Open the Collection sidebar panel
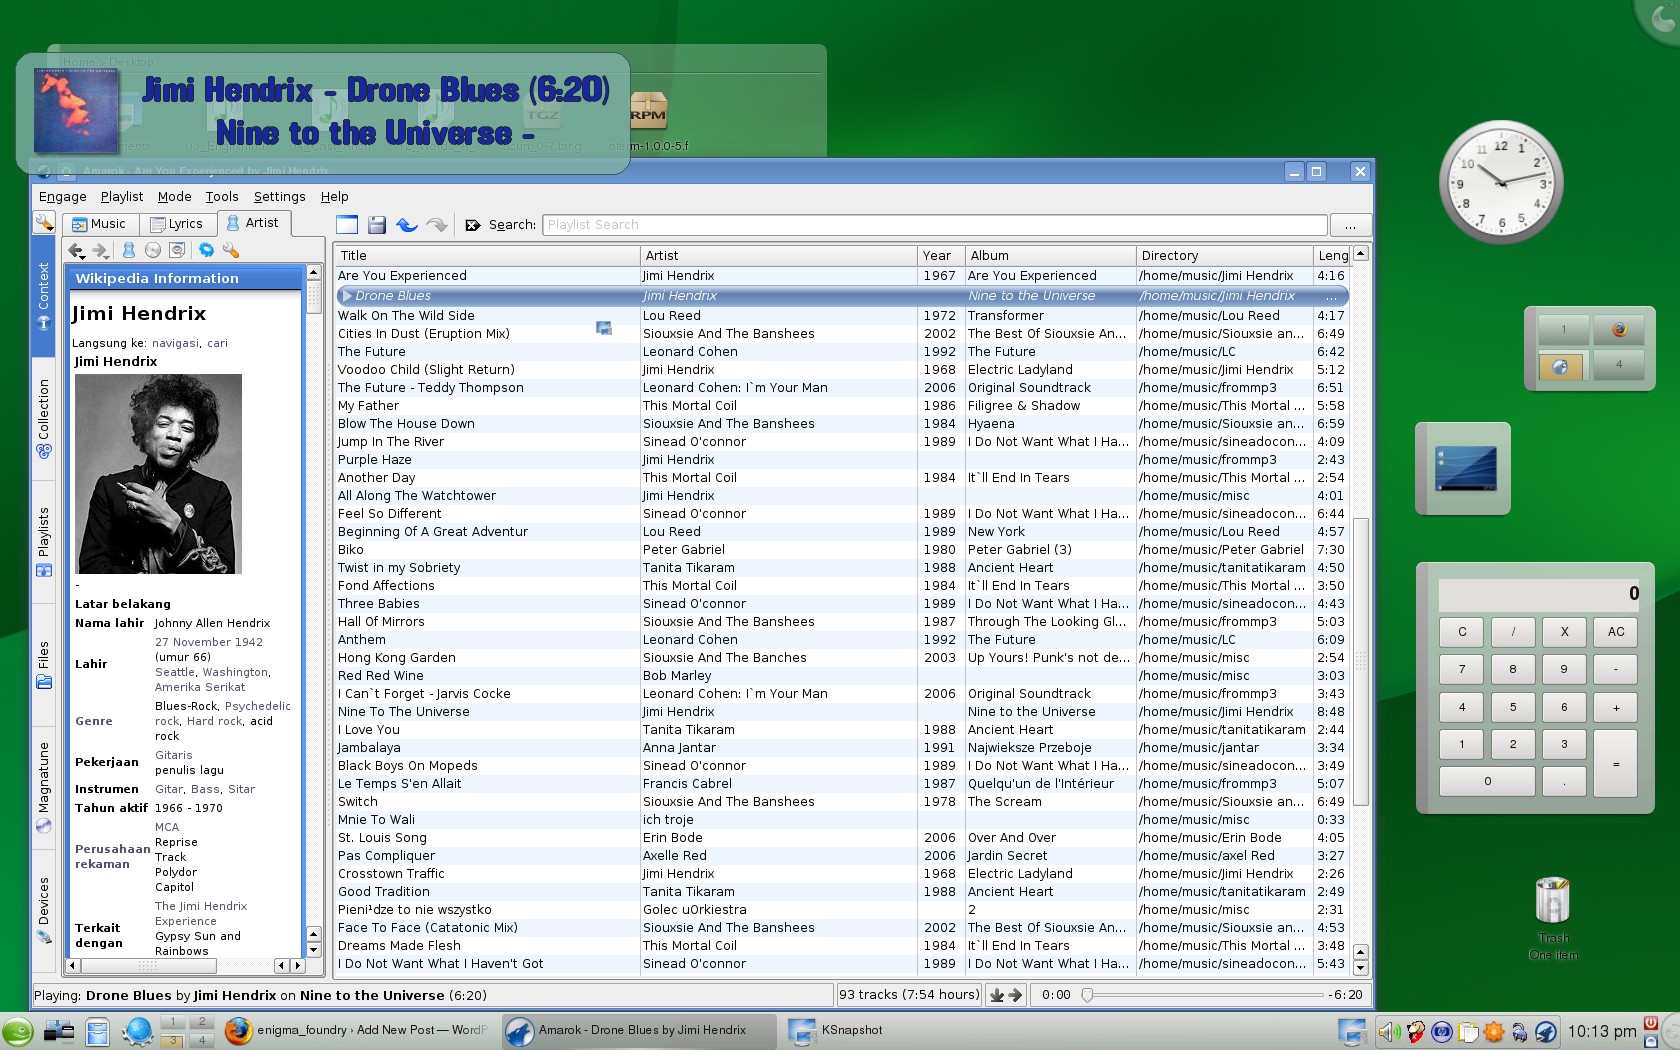Screen dimensions: 1680x1050 click(x=43, y=417)
